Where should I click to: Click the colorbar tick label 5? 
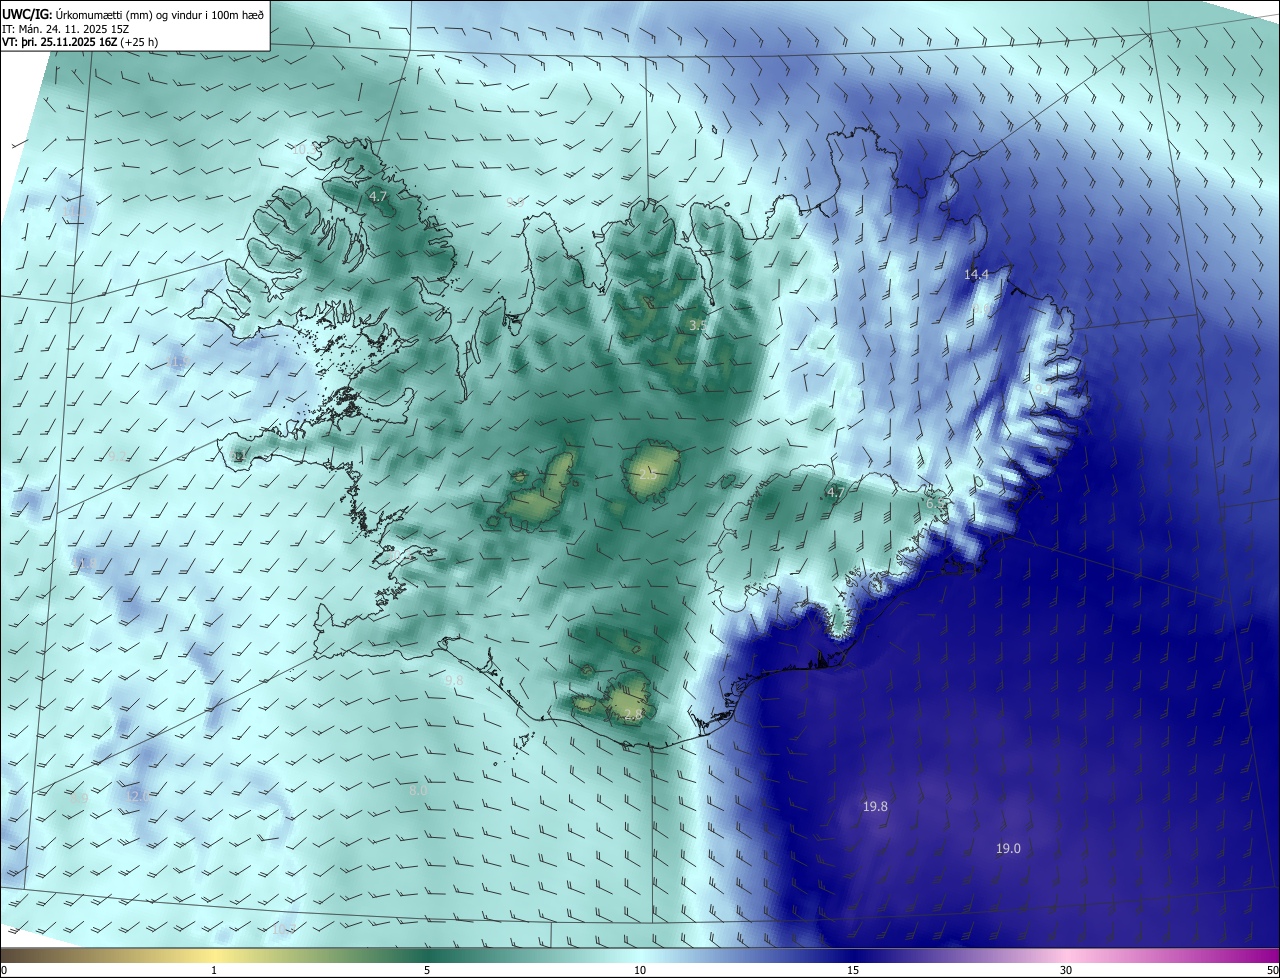click(x=427, y=970)
